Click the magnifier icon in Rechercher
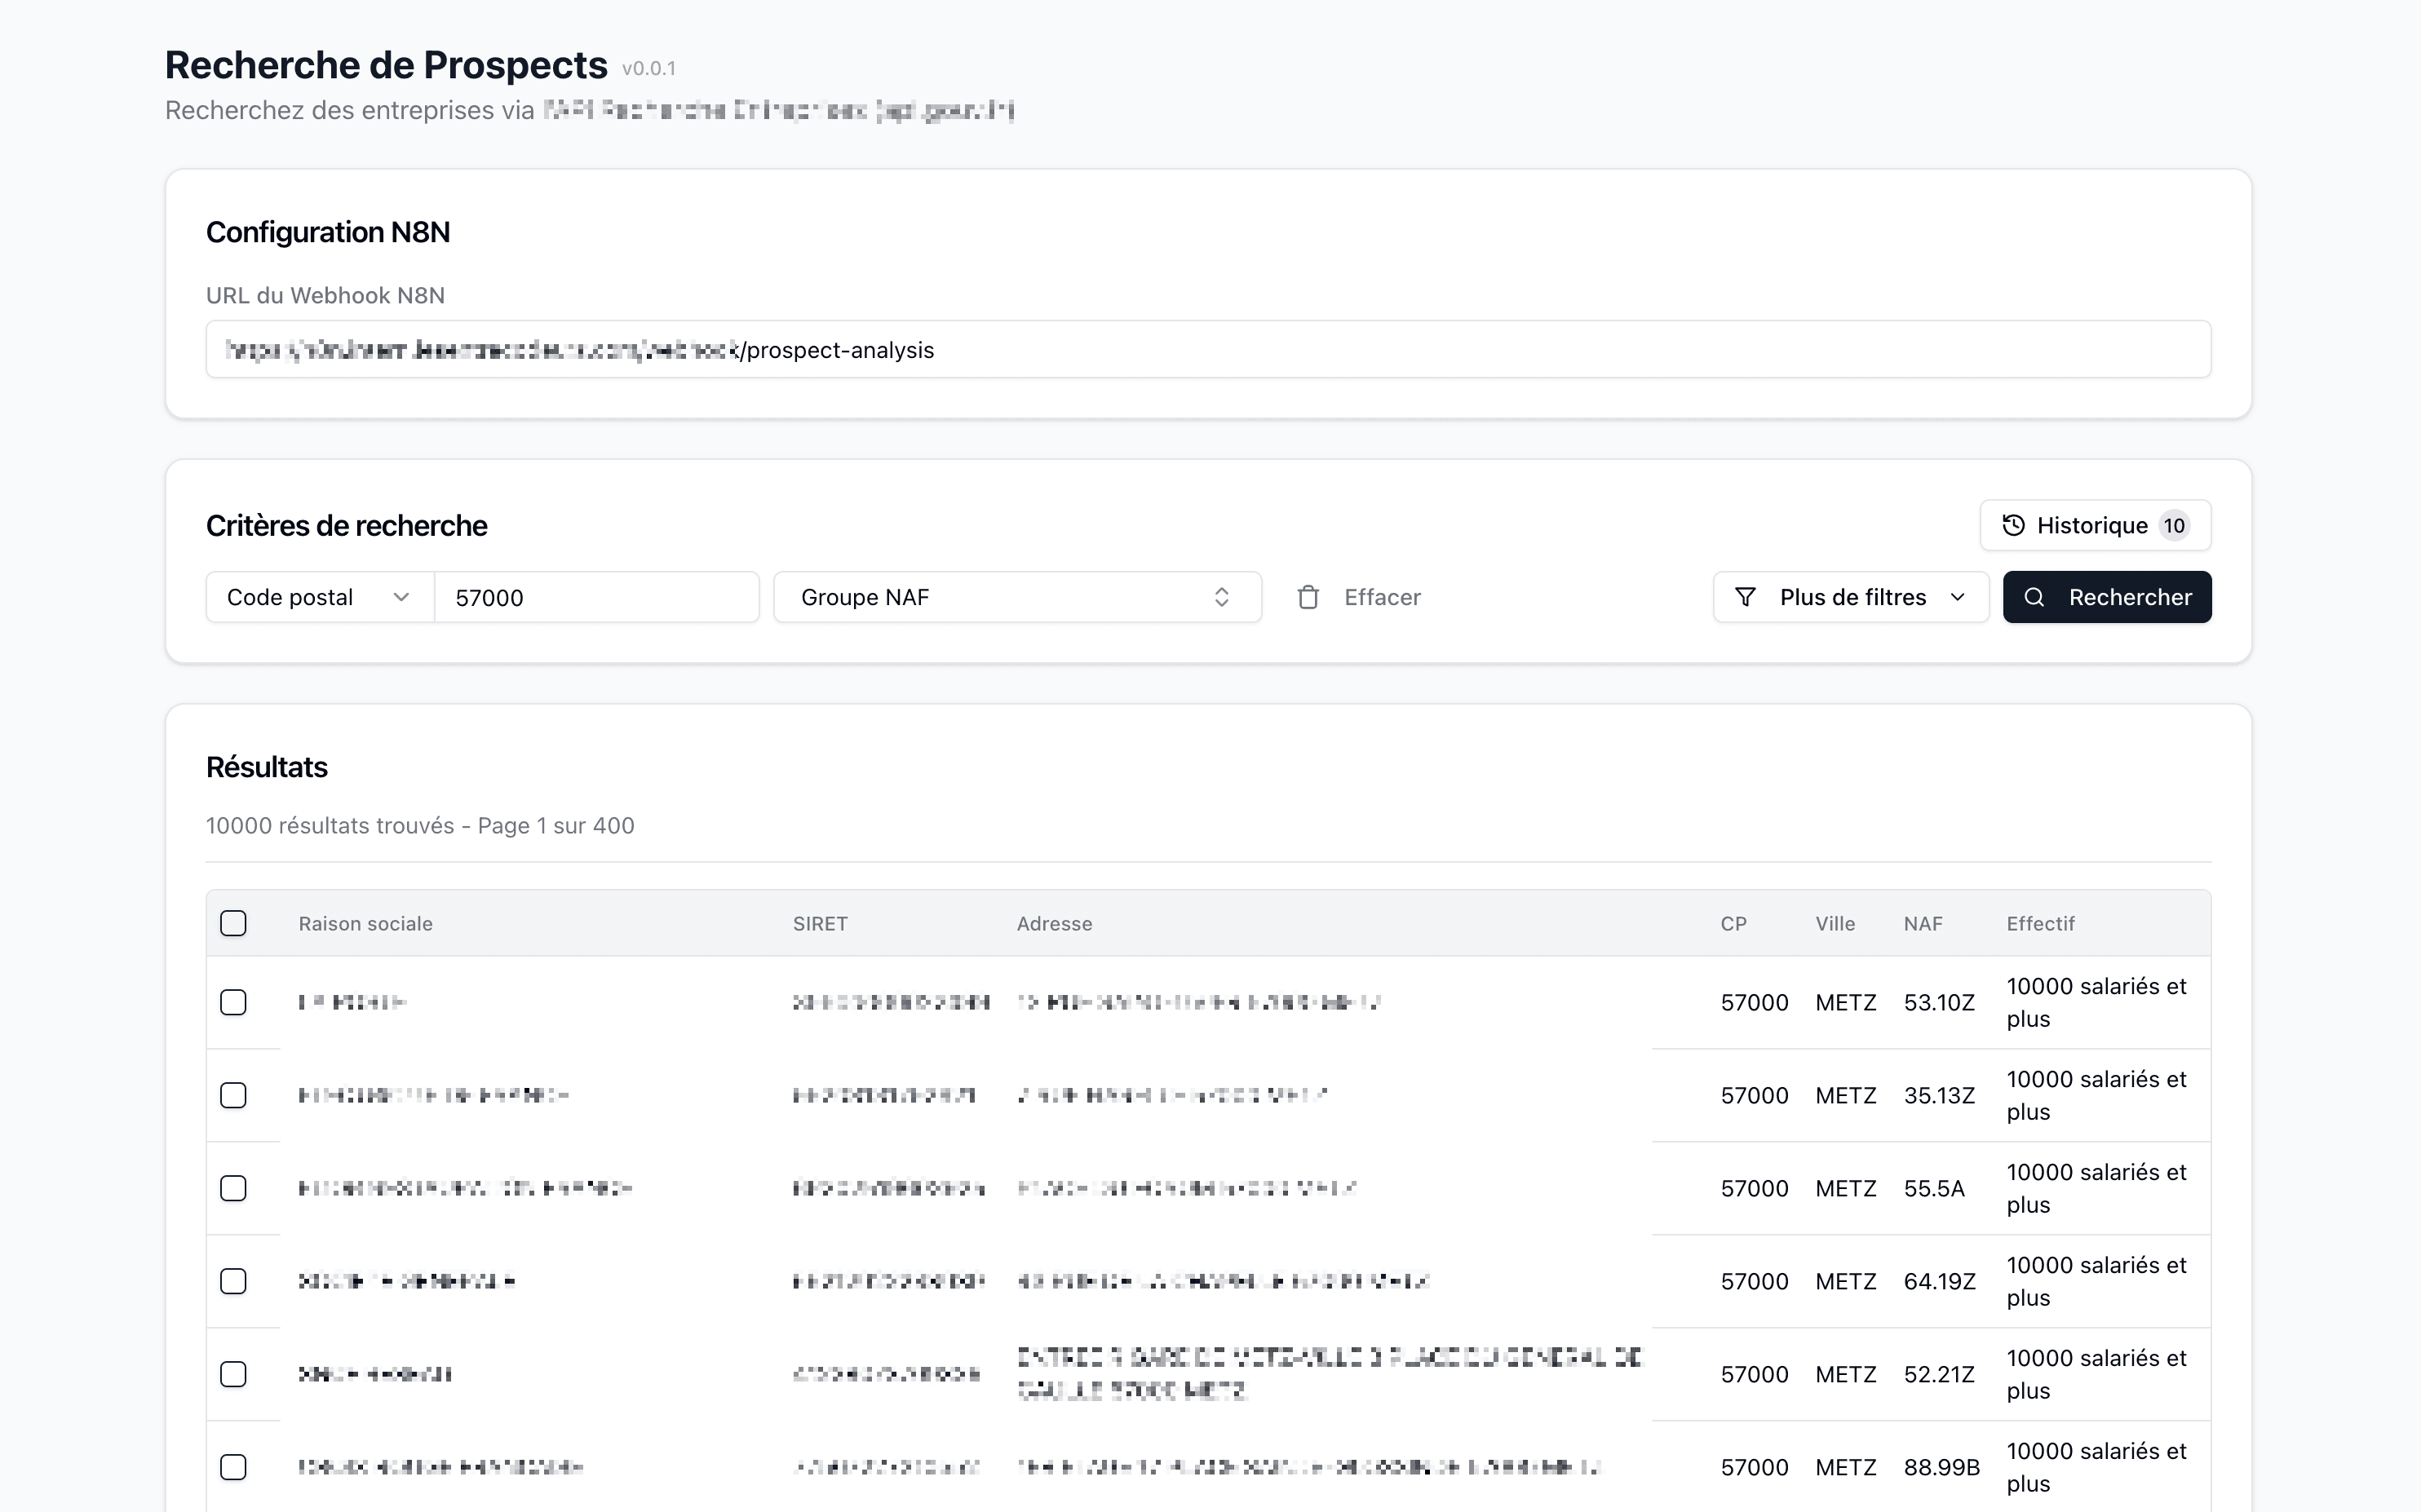Viewport: 2421px width, 1512px height. click(2034, 597)
